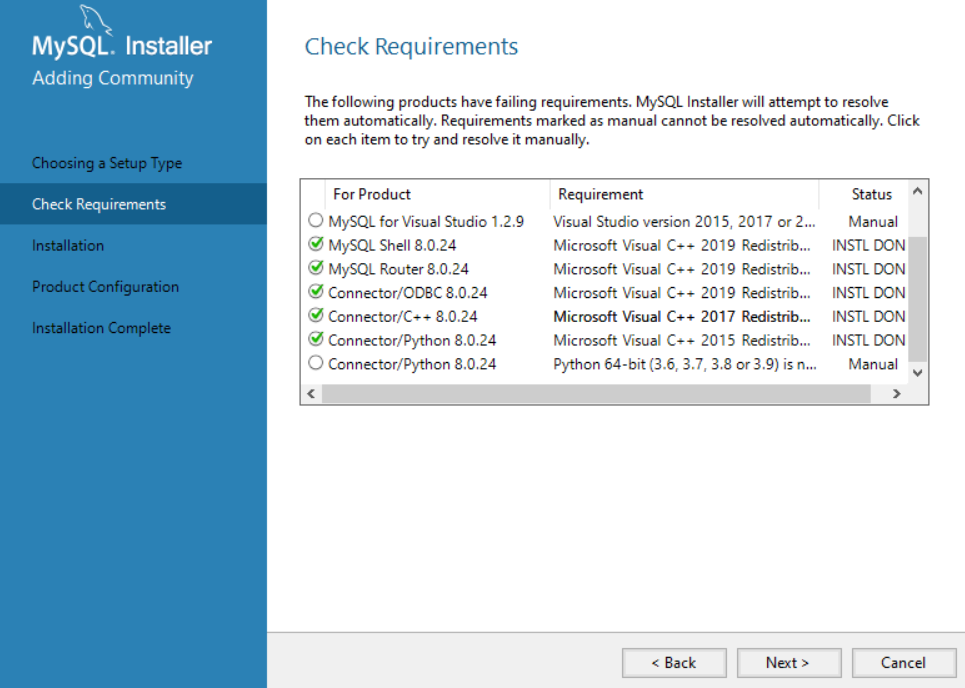Select the radio beside Python 64-bit requirement
The image size is (965, 688).
(316, 363)
